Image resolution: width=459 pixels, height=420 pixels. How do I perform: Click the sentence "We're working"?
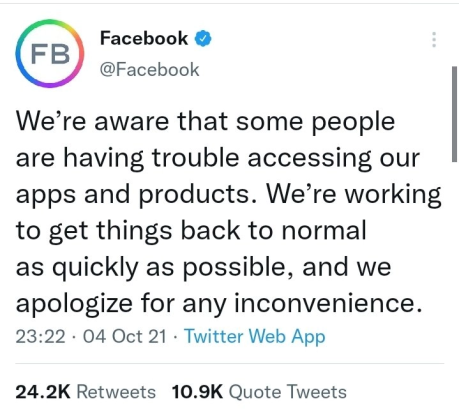click(353, 195)
